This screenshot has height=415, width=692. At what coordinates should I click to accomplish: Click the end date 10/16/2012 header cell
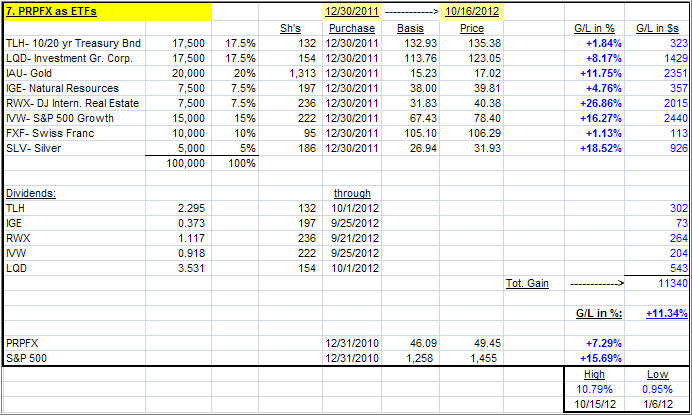pyautogui.click(x=472, y=11)
